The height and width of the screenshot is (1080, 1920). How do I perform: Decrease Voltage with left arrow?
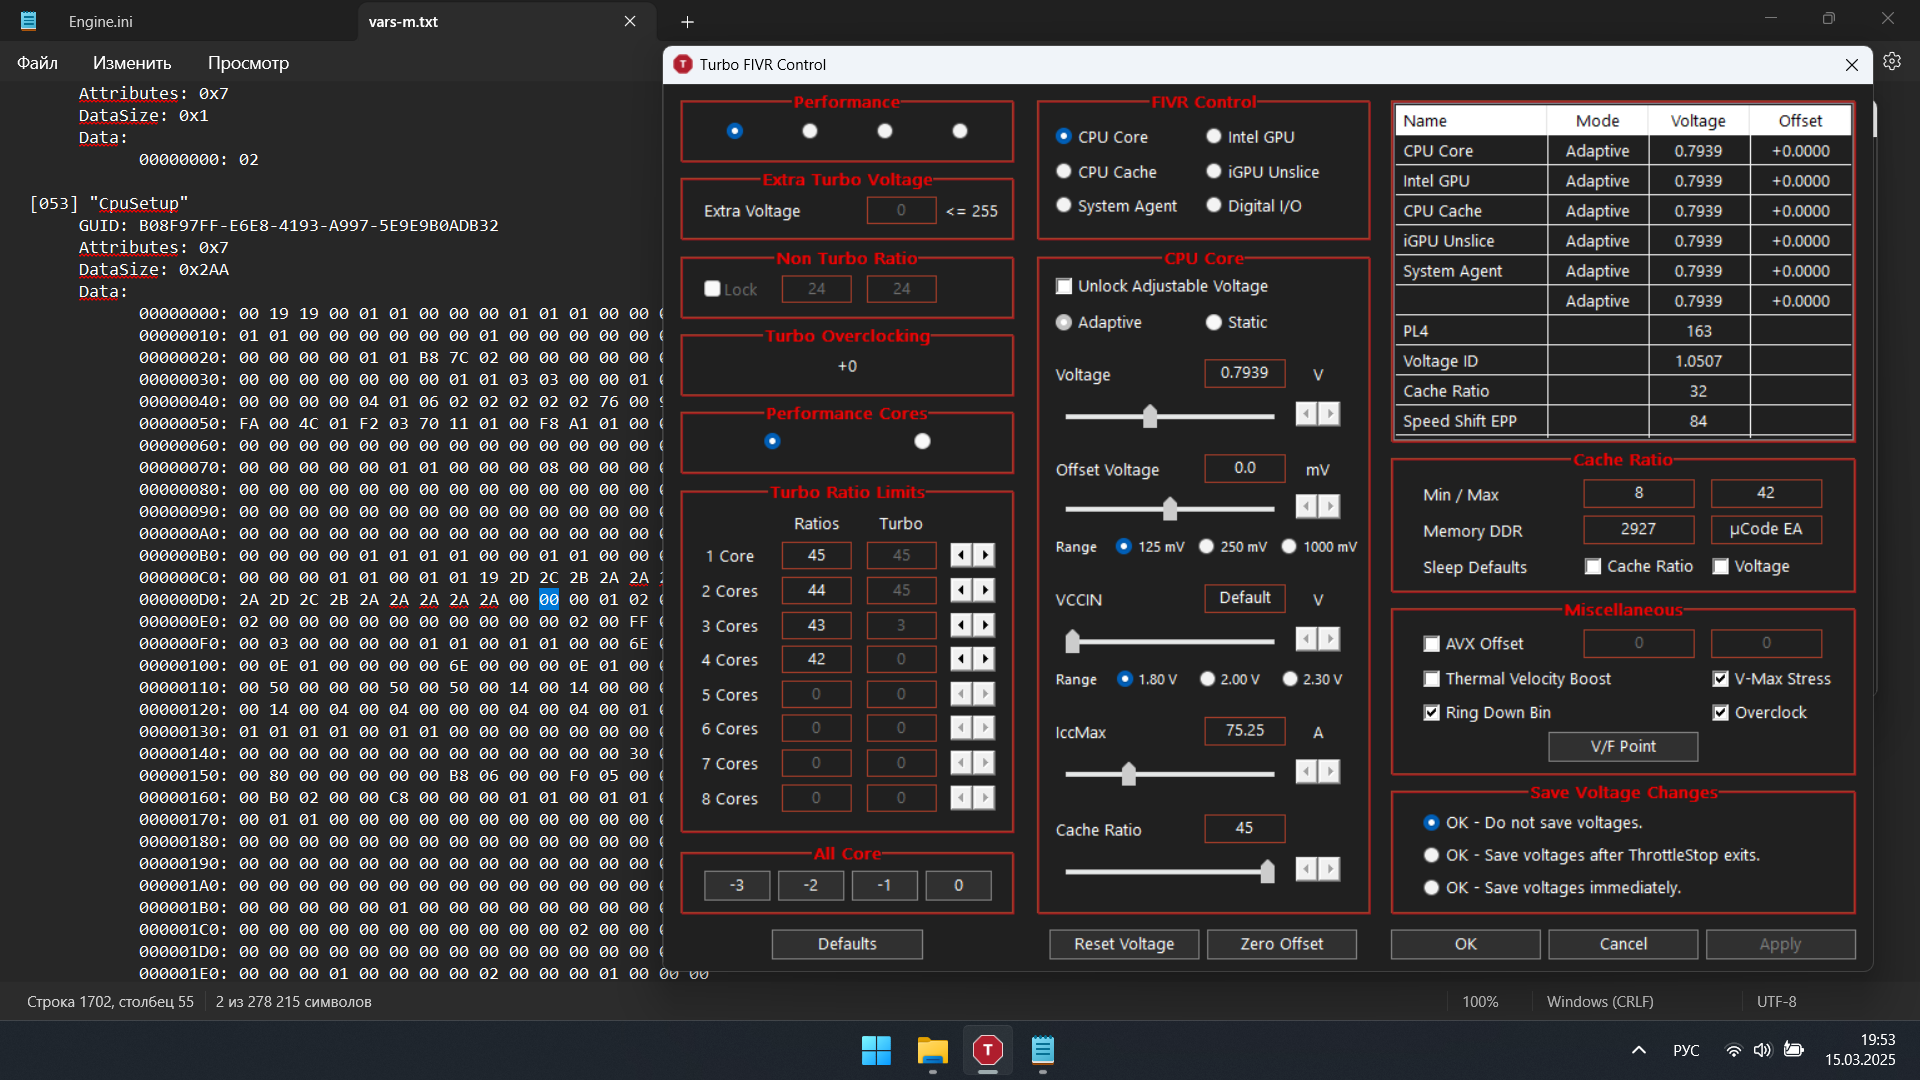coord(1306,414)
